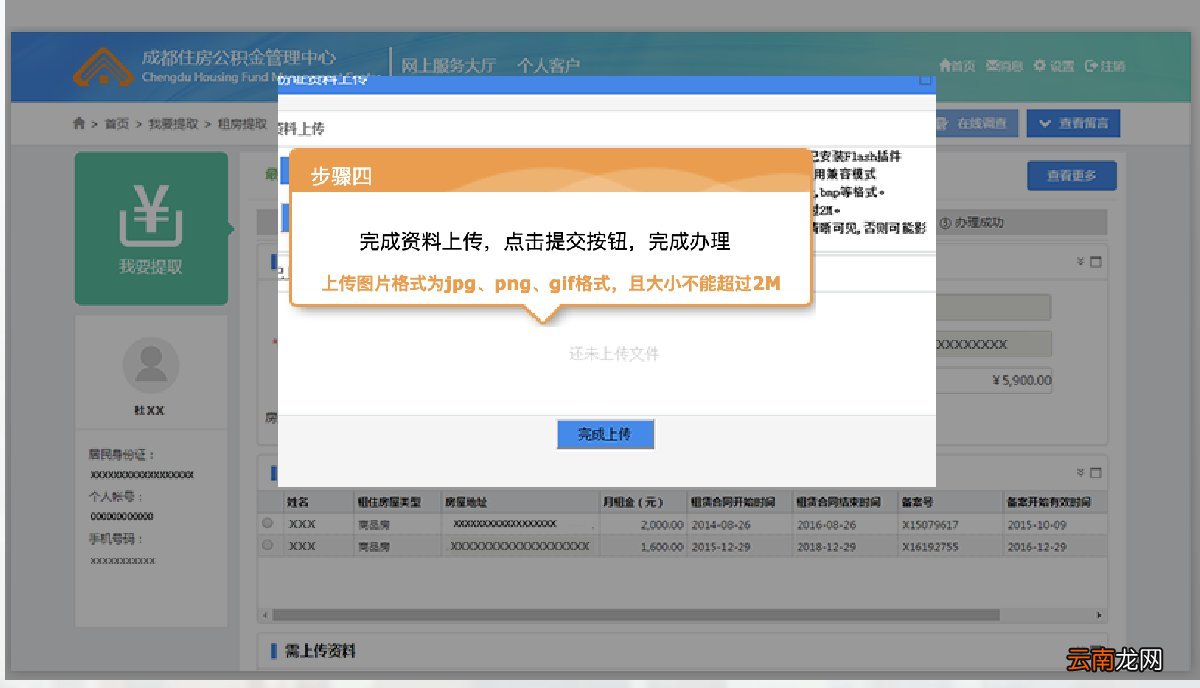The height and width of the screenshot is (688, 1200).
Task: Click the maximize square icon on the upper panel
Action: click(x=1096, y=262)
